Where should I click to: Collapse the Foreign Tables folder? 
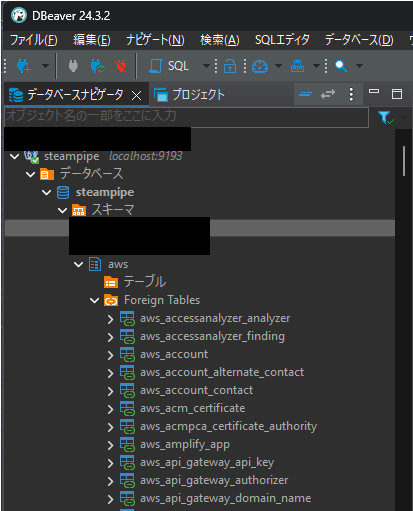click(94, 300)
